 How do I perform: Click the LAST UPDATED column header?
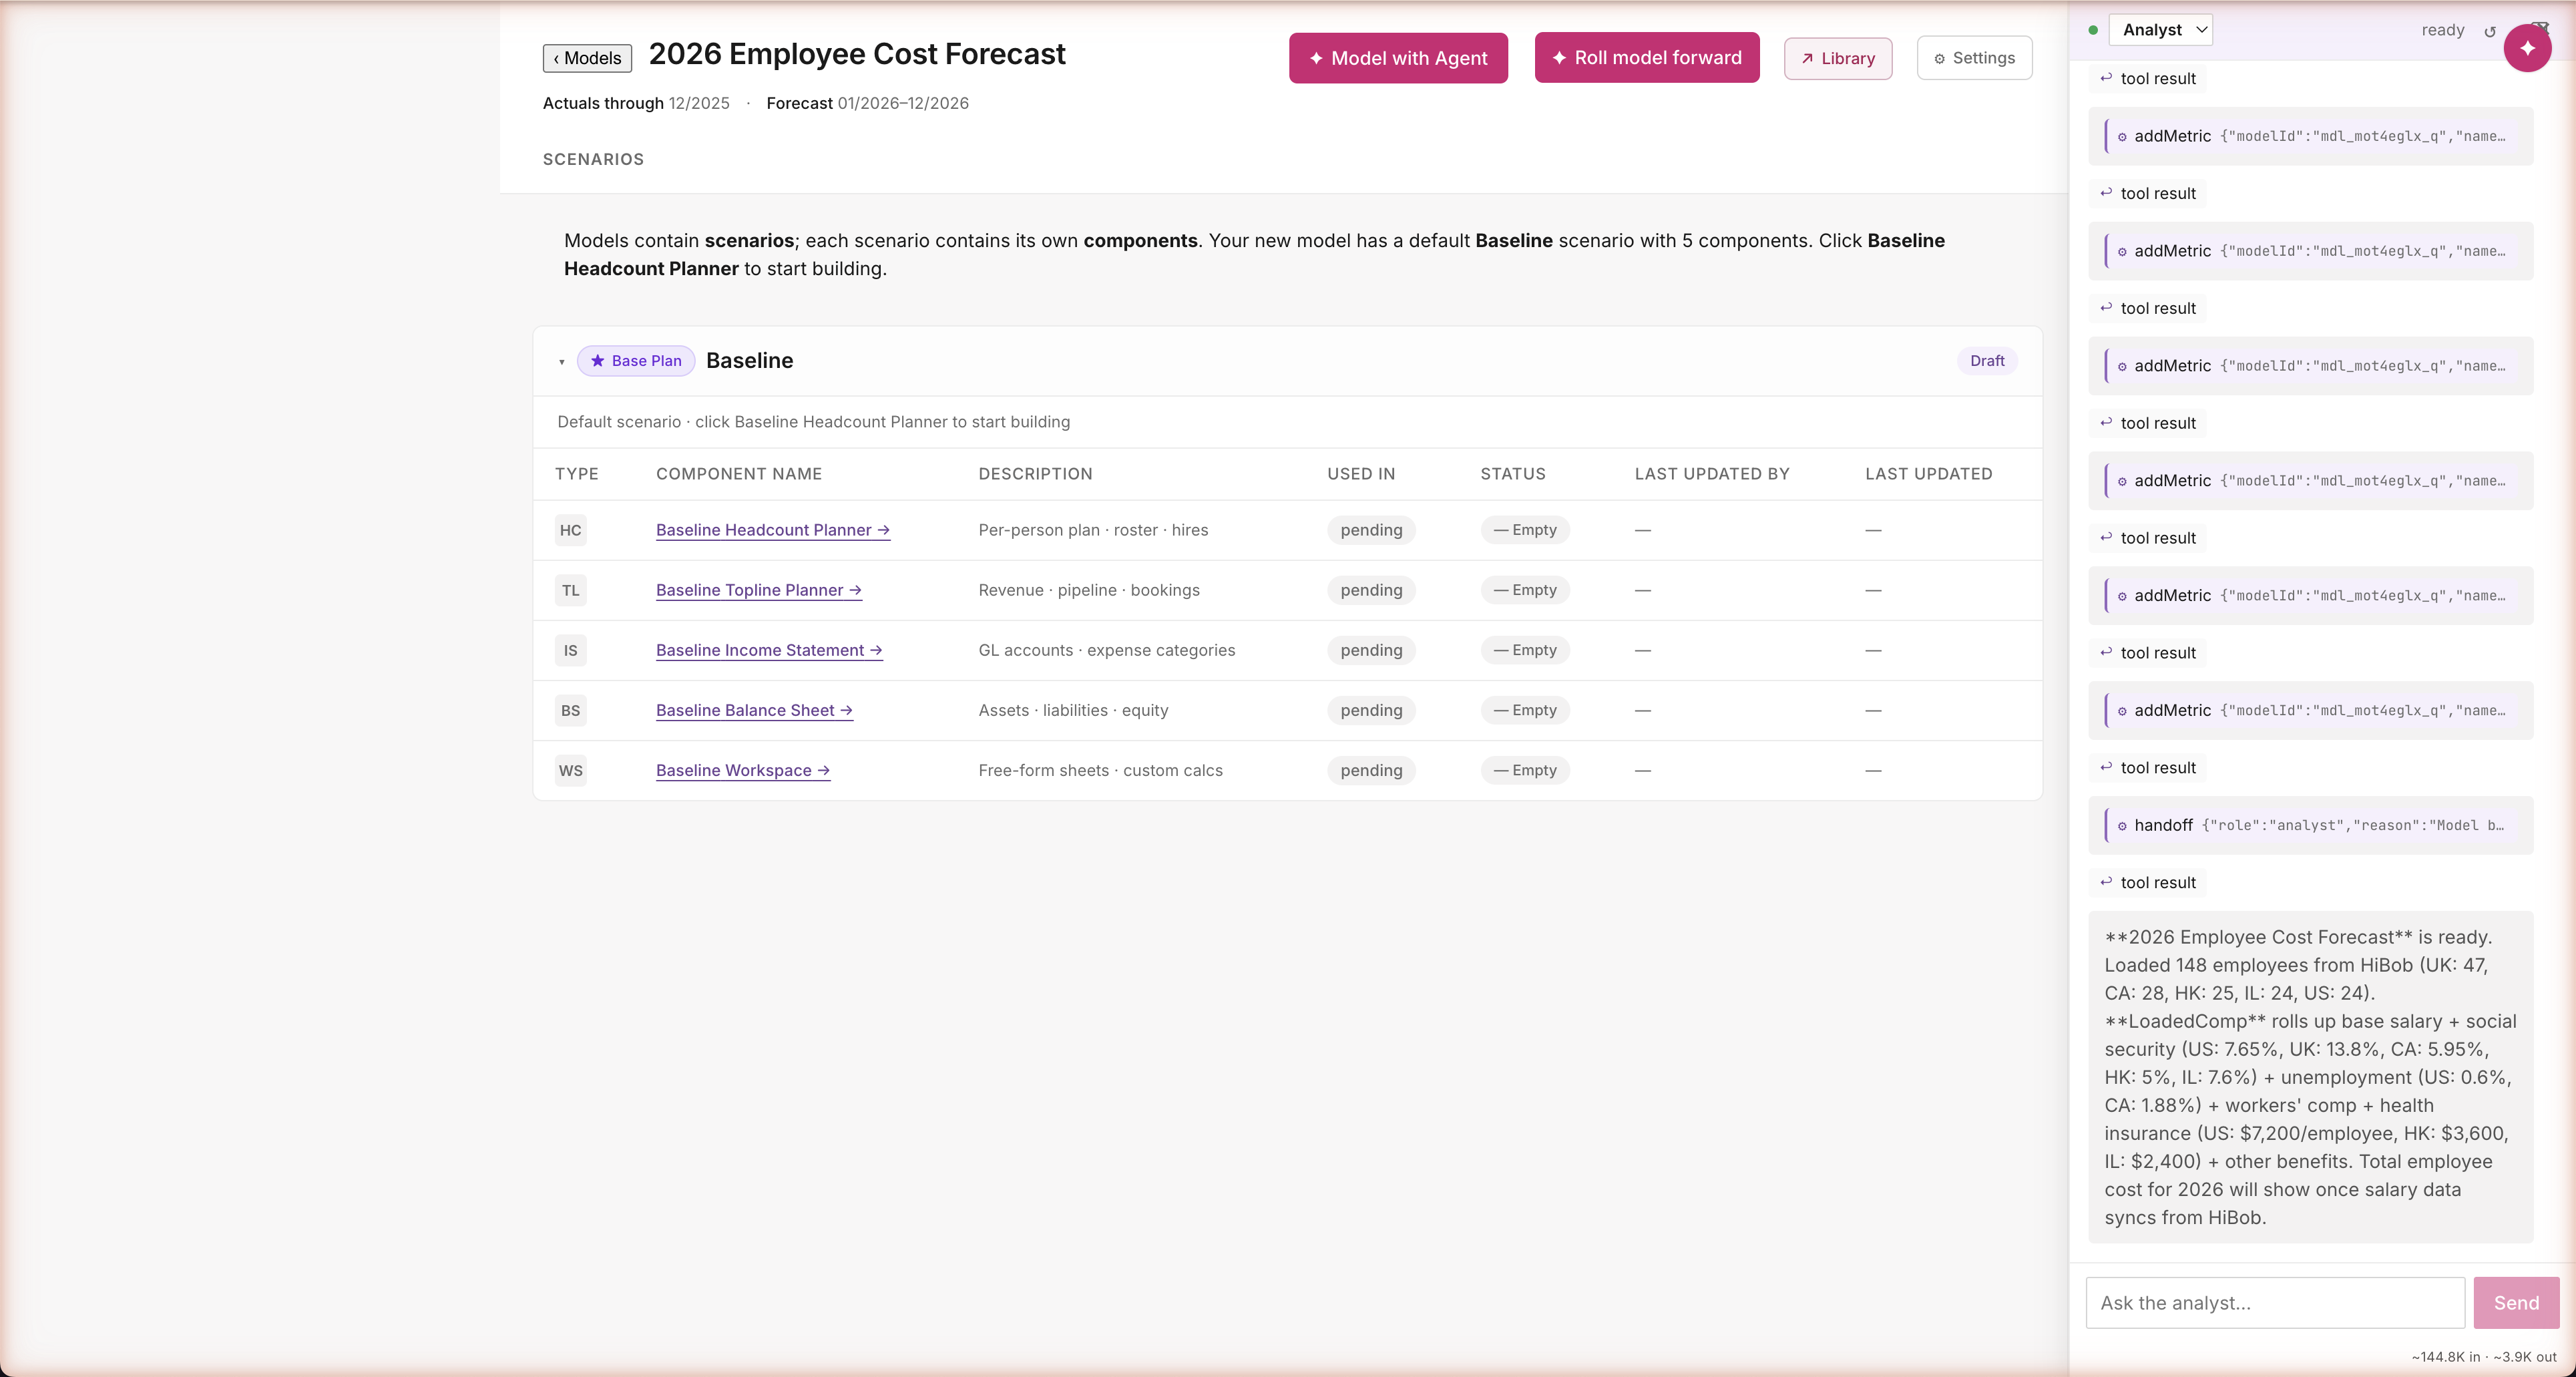coord(1928,474)
